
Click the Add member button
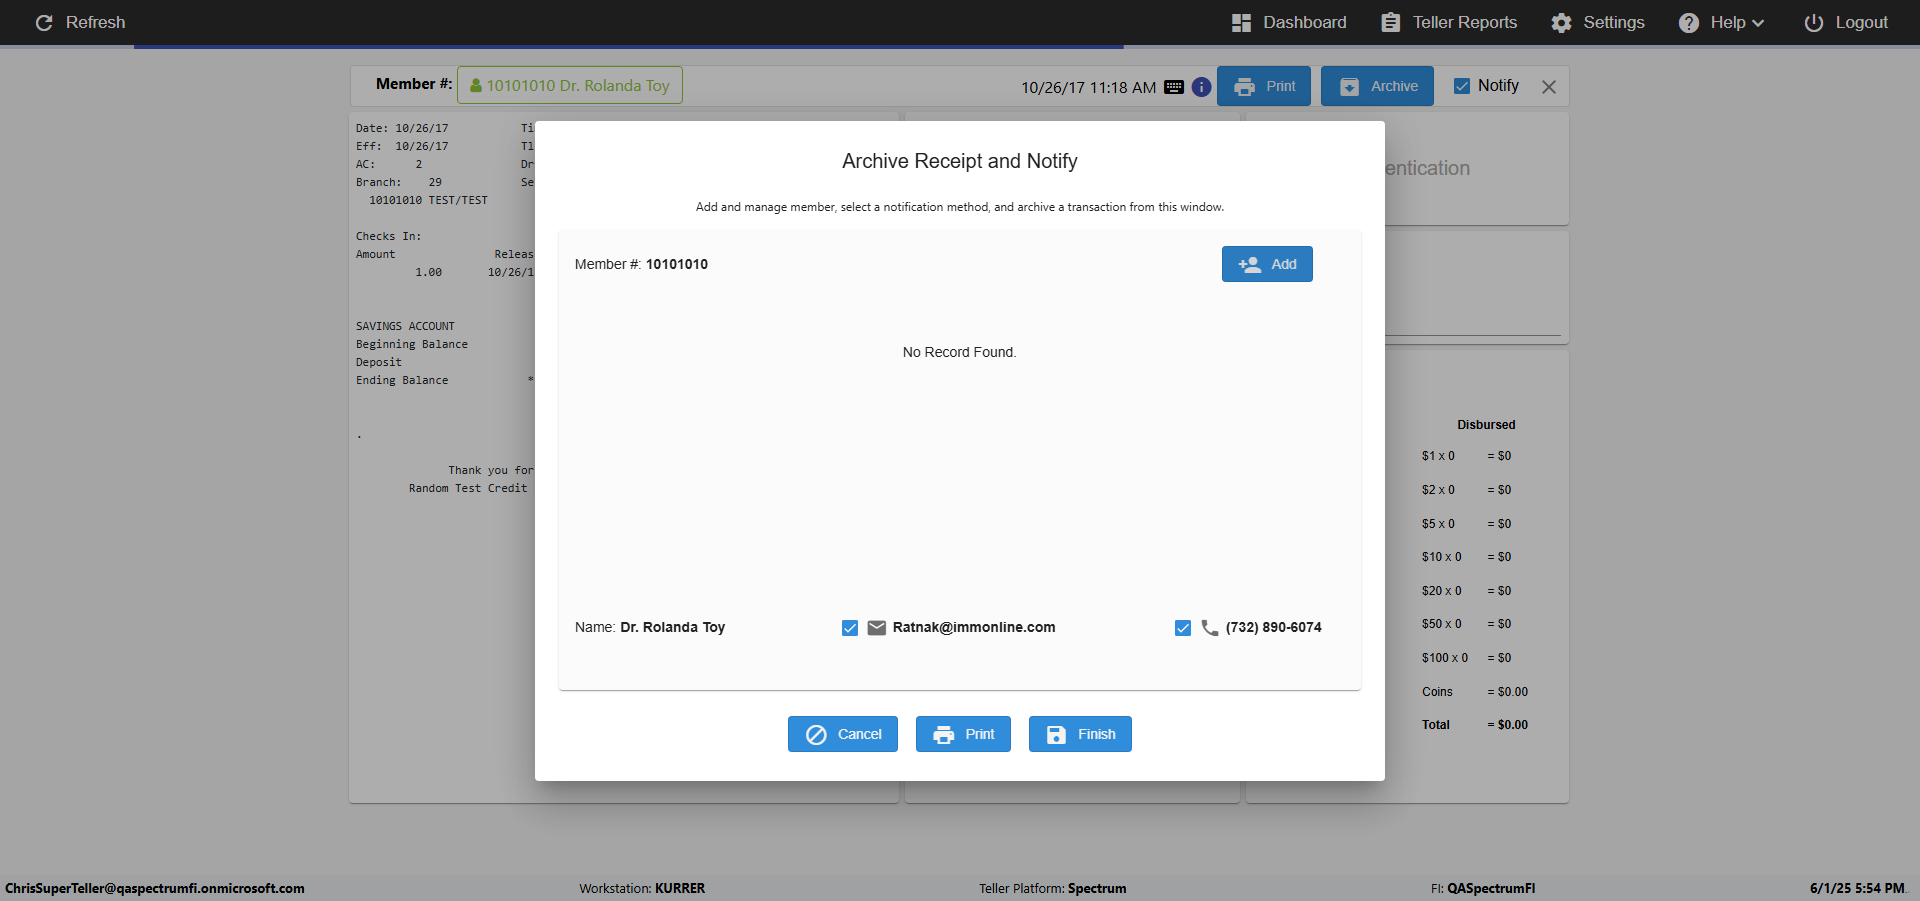click(x=1267, y=264)
